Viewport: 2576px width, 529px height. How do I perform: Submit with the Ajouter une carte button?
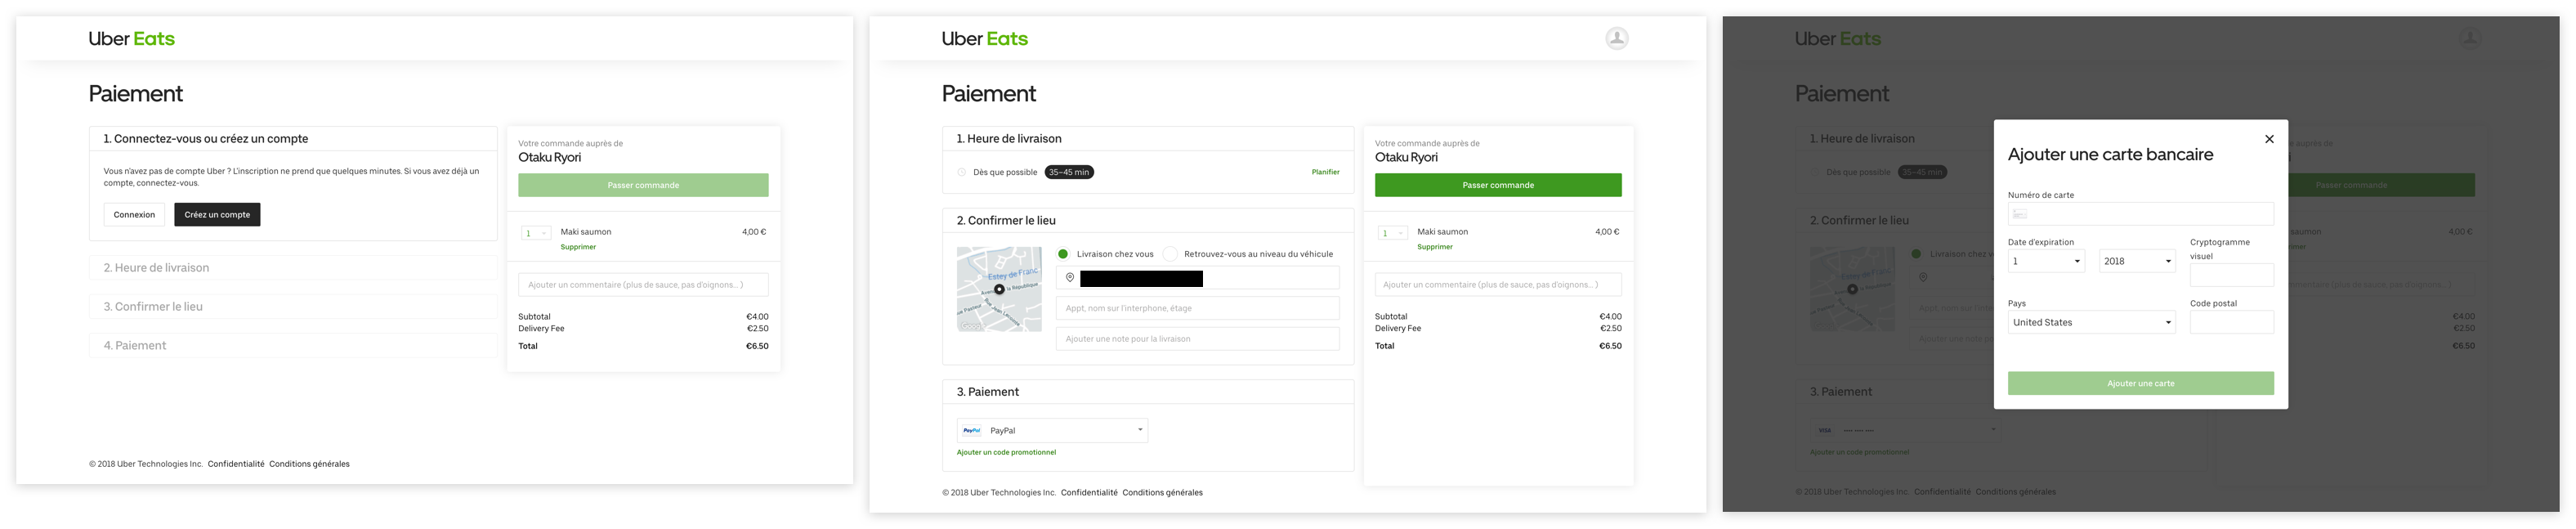pos(2140,383)
